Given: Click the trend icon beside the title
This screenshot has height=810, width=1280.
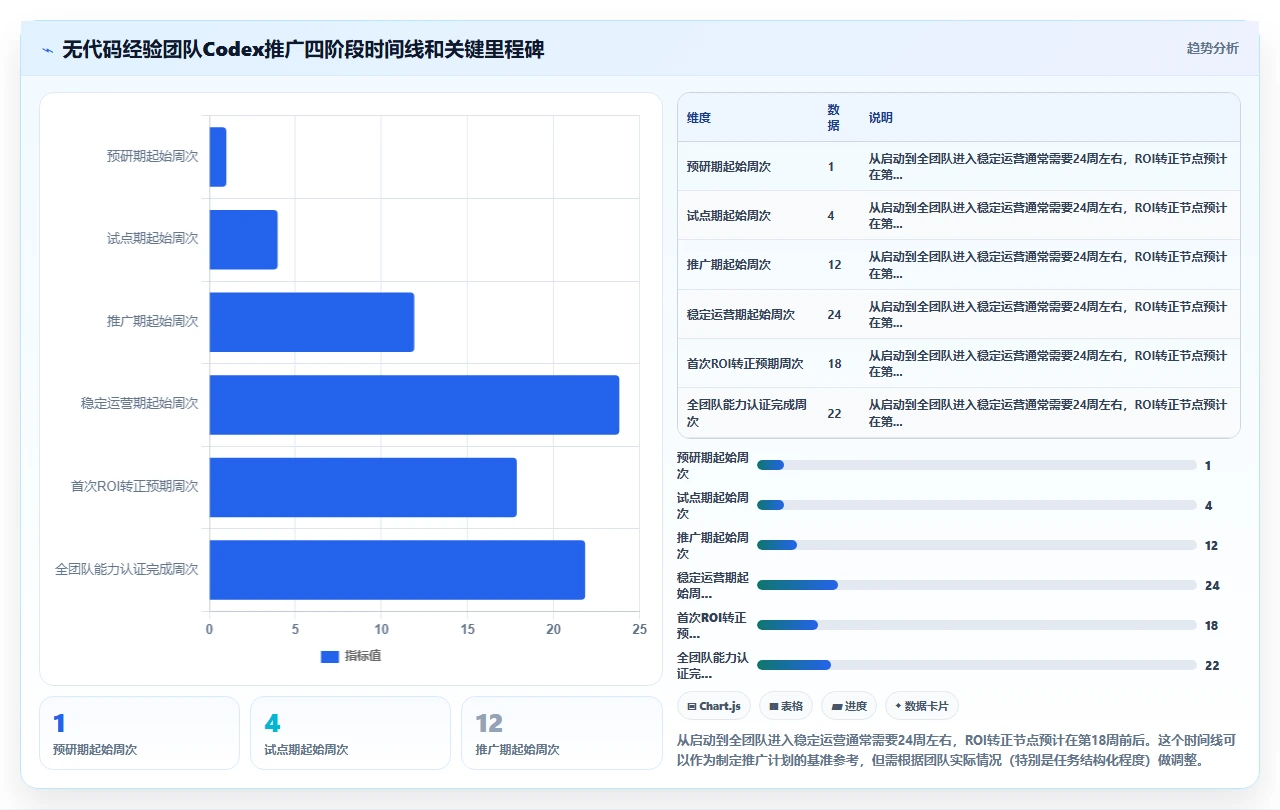Looking at the screenshot, I should coord(48,50).
